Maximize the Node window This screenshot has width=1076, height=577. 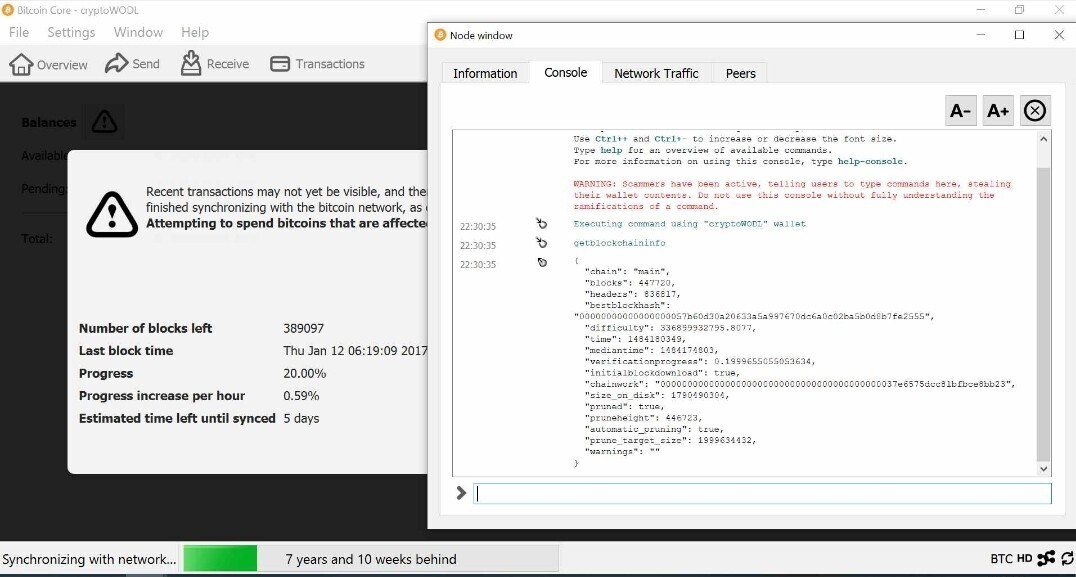(x=1020, y=35)
